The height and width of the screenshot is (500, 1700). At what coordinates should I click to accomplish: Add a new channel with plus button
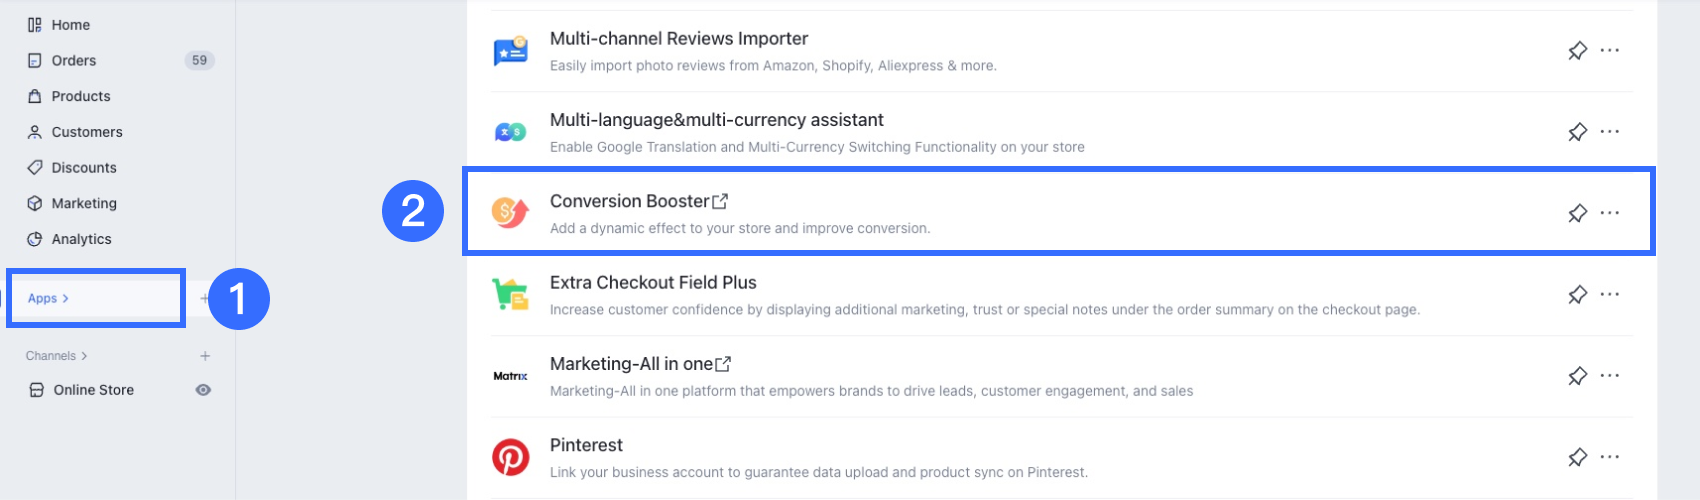205,356
